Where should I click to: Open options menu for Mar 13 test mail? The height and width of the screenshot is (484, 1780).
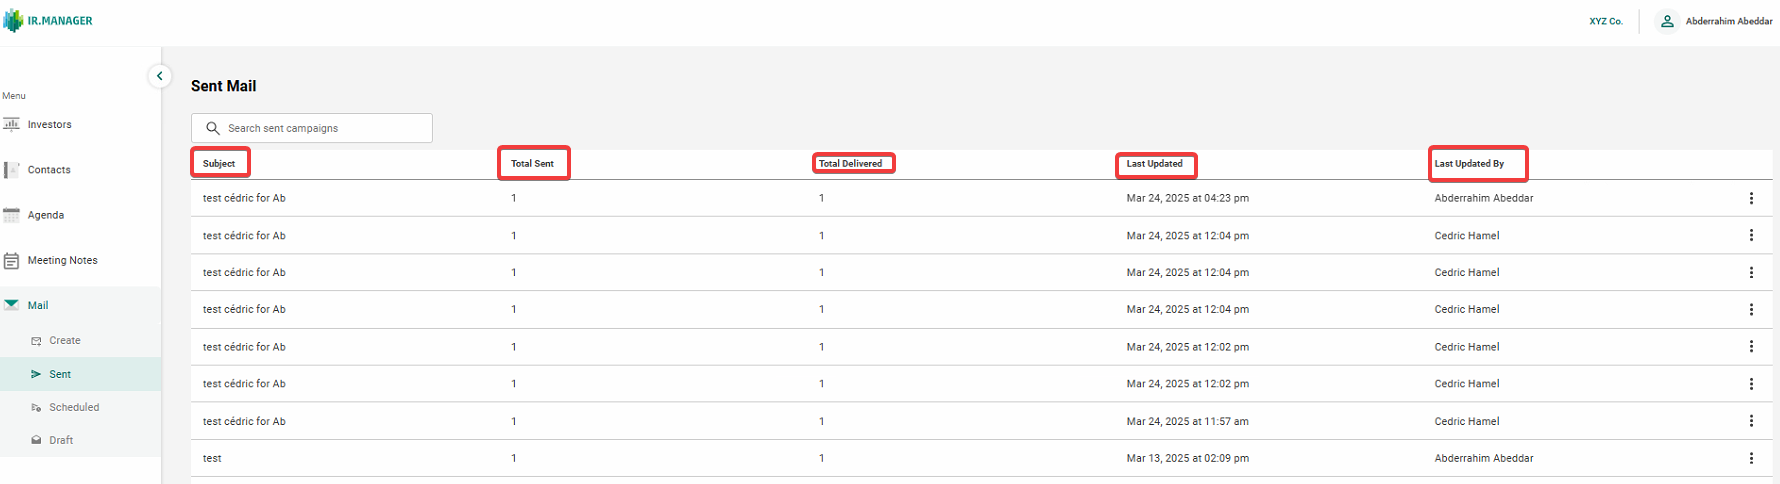(1751, 458)
